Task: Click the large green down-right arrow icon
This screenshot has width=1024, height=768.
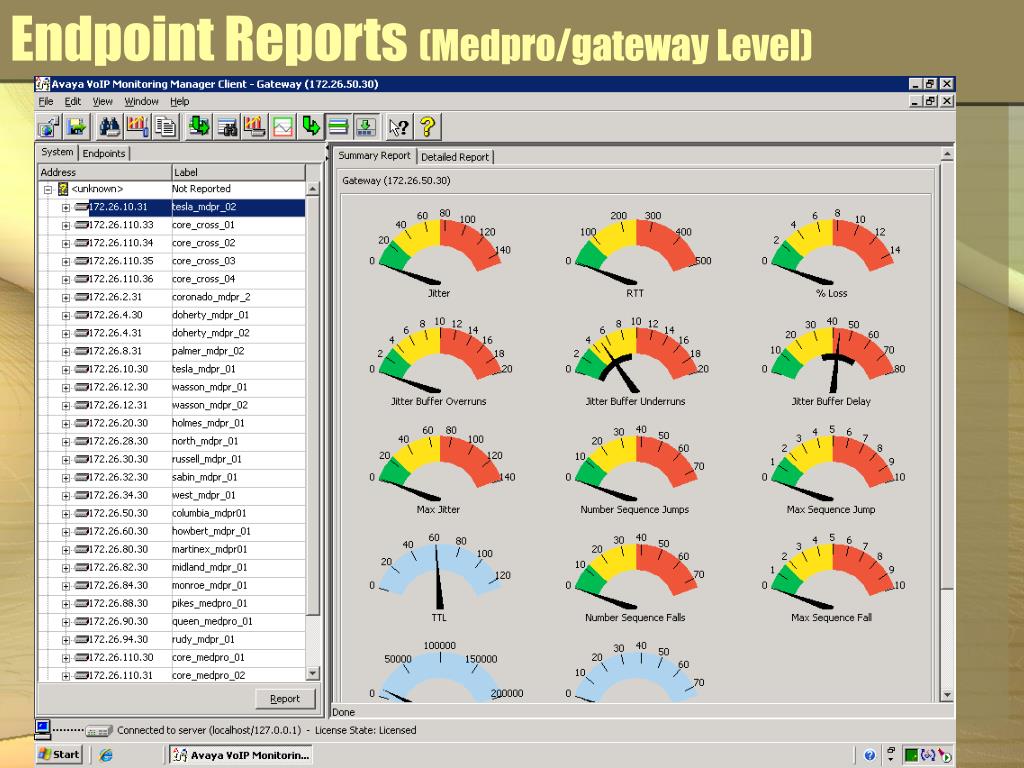Action: tap(311, 127)
